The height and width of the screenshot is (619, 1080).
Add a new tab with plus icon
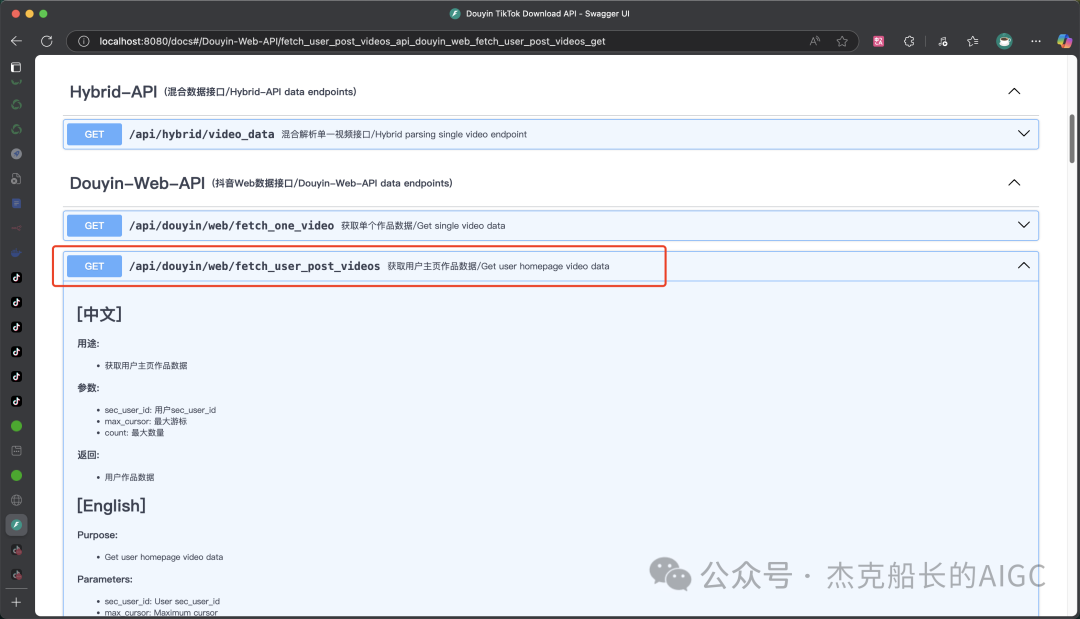(x=17, y=602)
